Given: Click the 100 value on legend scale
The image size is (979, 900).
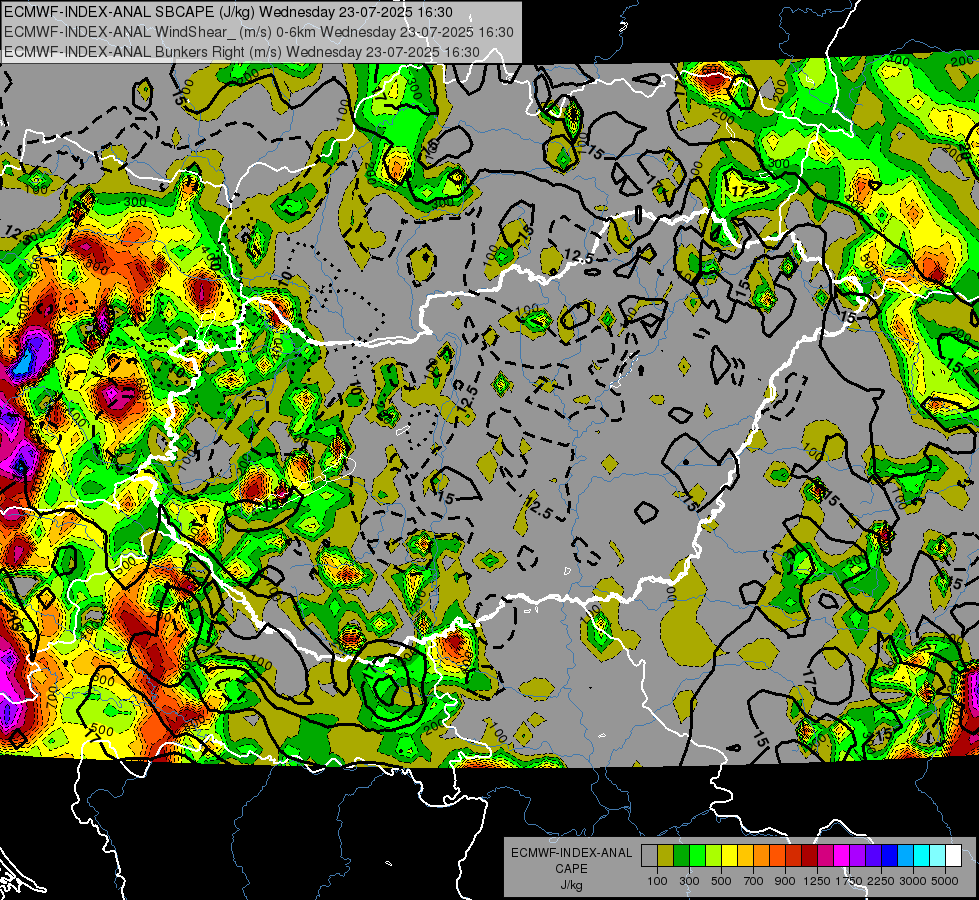Looking at the screenshot, I should click(x=657, y=881).
